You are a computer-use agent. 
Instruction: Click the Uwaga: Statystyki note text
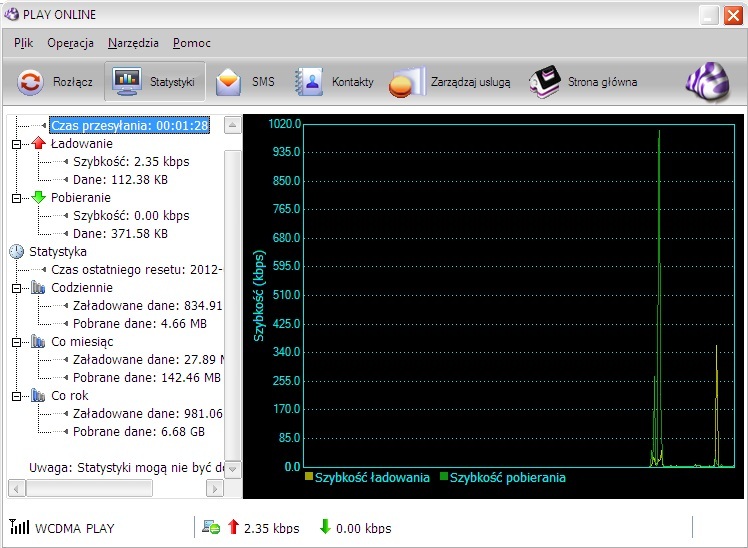pyautogui.click(x=126, y=467)
